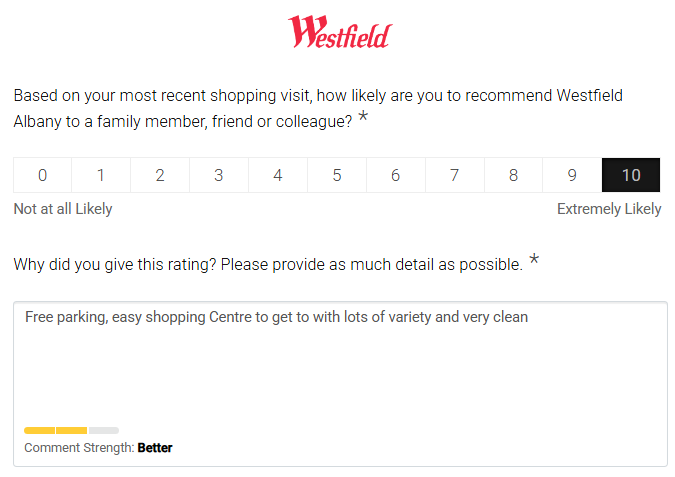Select rating 0 on the scale

point(42,175)
